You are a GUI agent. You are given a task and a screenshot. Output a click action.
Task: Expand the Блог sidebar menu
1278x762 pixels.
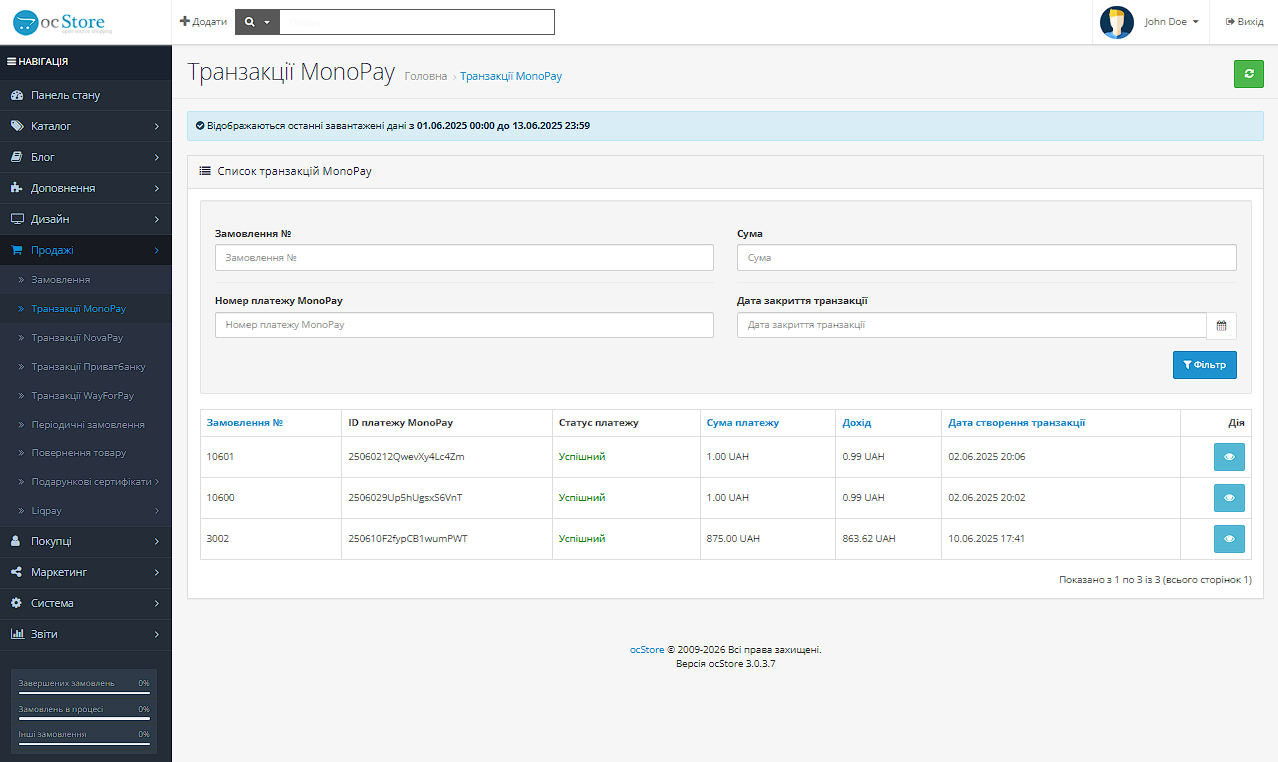click(86, 157)
